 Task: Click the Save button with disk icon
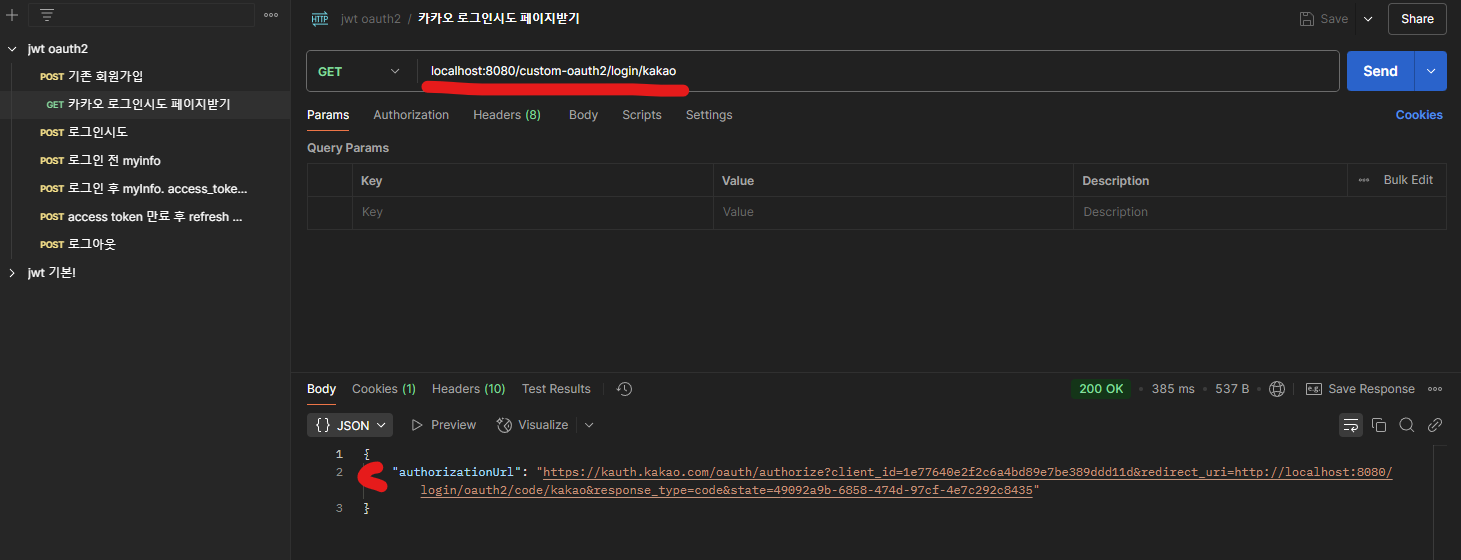click(x=1323, y=19)
